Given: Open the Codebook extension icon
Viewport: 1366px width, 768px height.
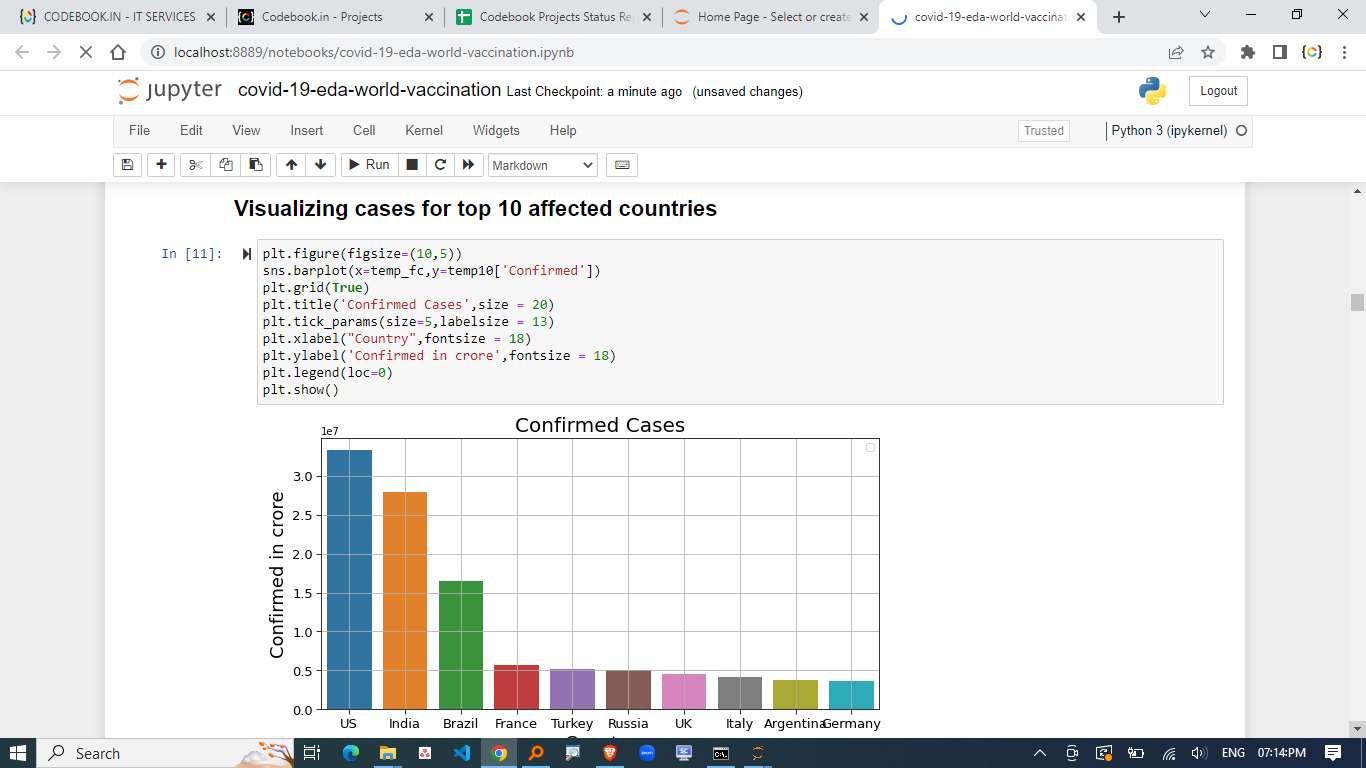Looking at the screenshot, I should [1312, 52].
